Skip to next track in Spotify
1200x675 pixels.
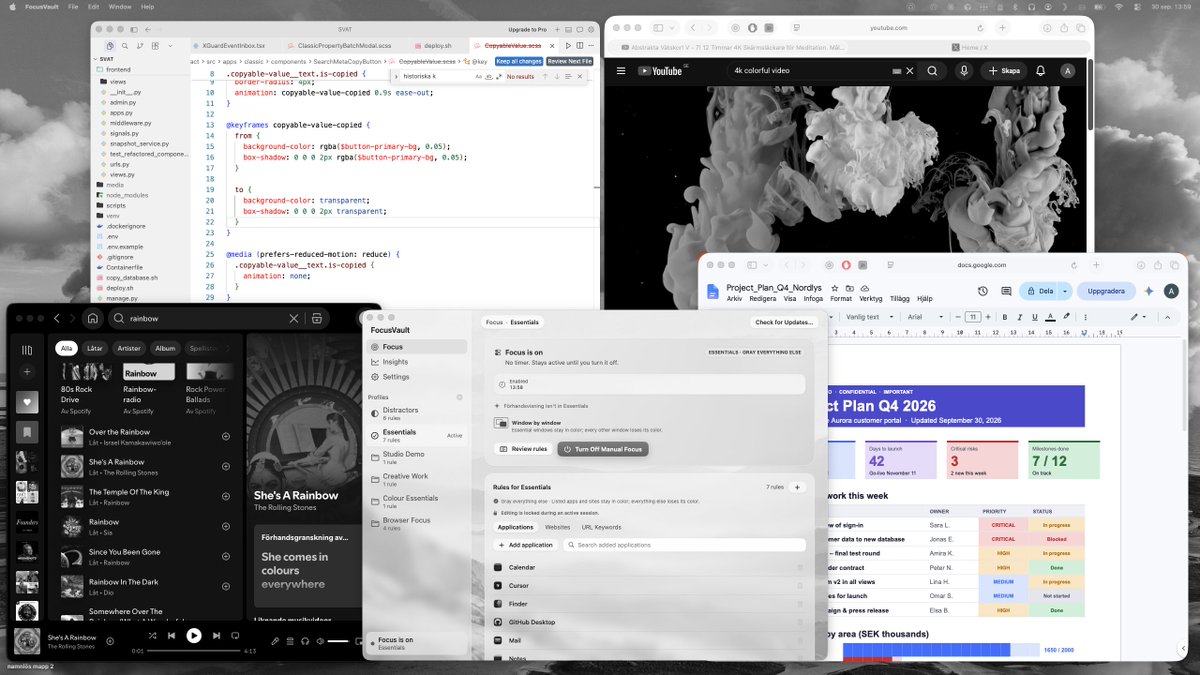[216, 635]
